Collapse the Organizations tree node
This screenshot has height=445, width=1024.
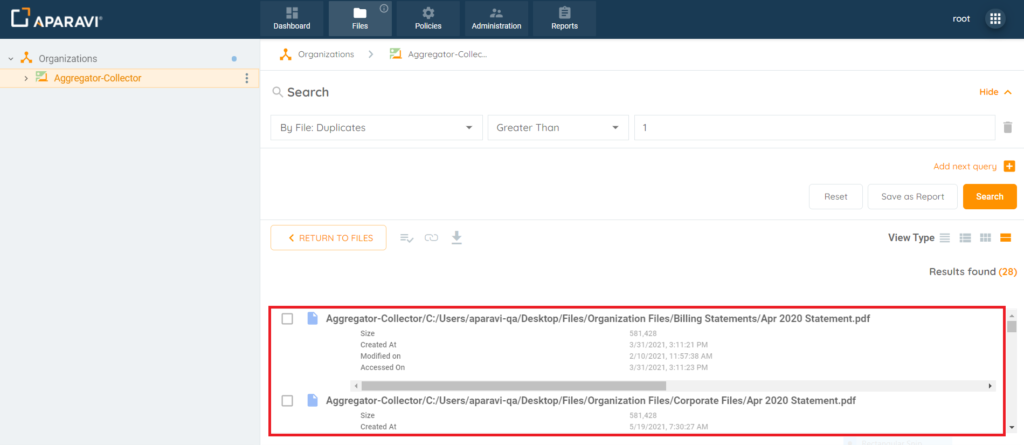[11, 59]
